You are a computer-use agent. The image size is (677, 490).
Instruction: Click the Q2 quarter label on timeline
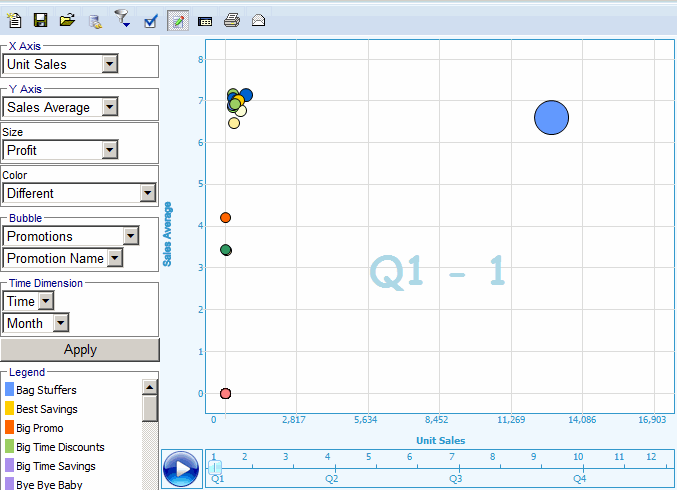[332, 479]
